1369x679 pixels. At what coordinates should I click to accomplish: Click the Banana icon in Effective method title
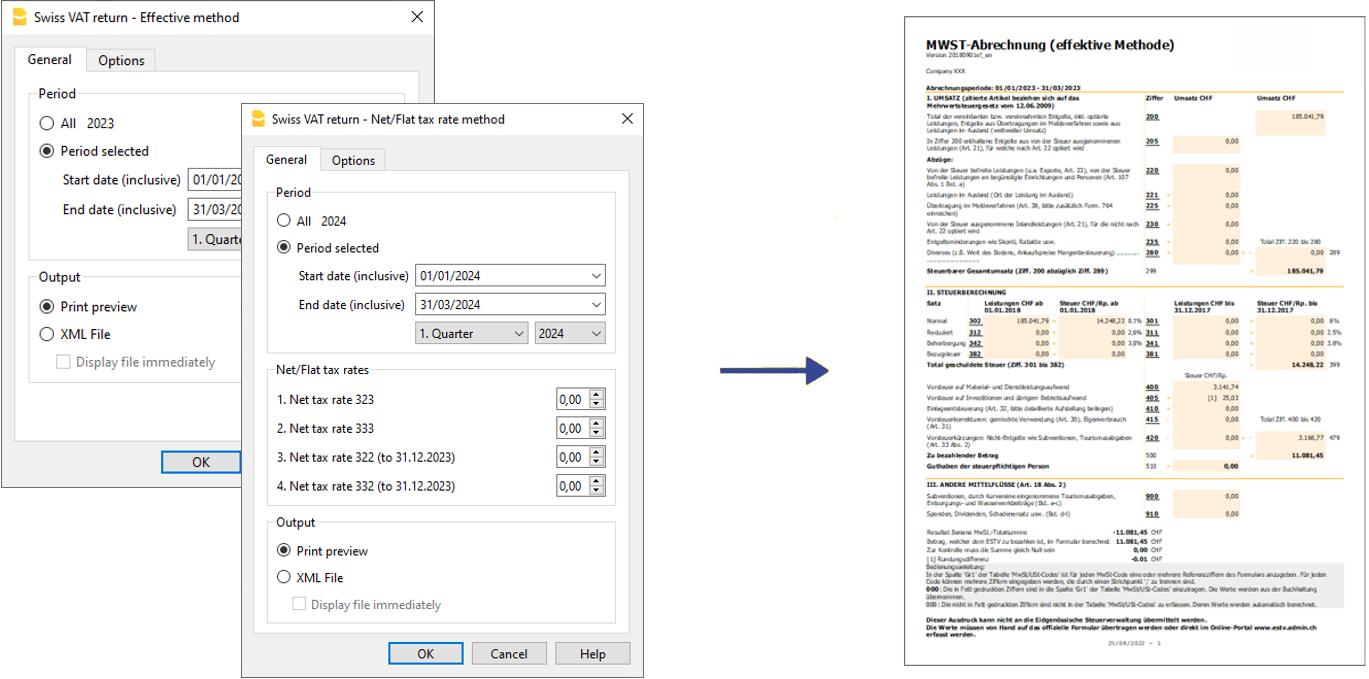[19, 17]
